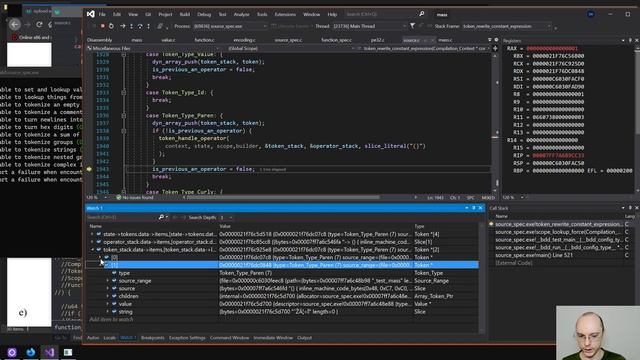Close the Watch 1 panel
The height and width of the screenshot is (360, 640).
[x=480, y=208]
